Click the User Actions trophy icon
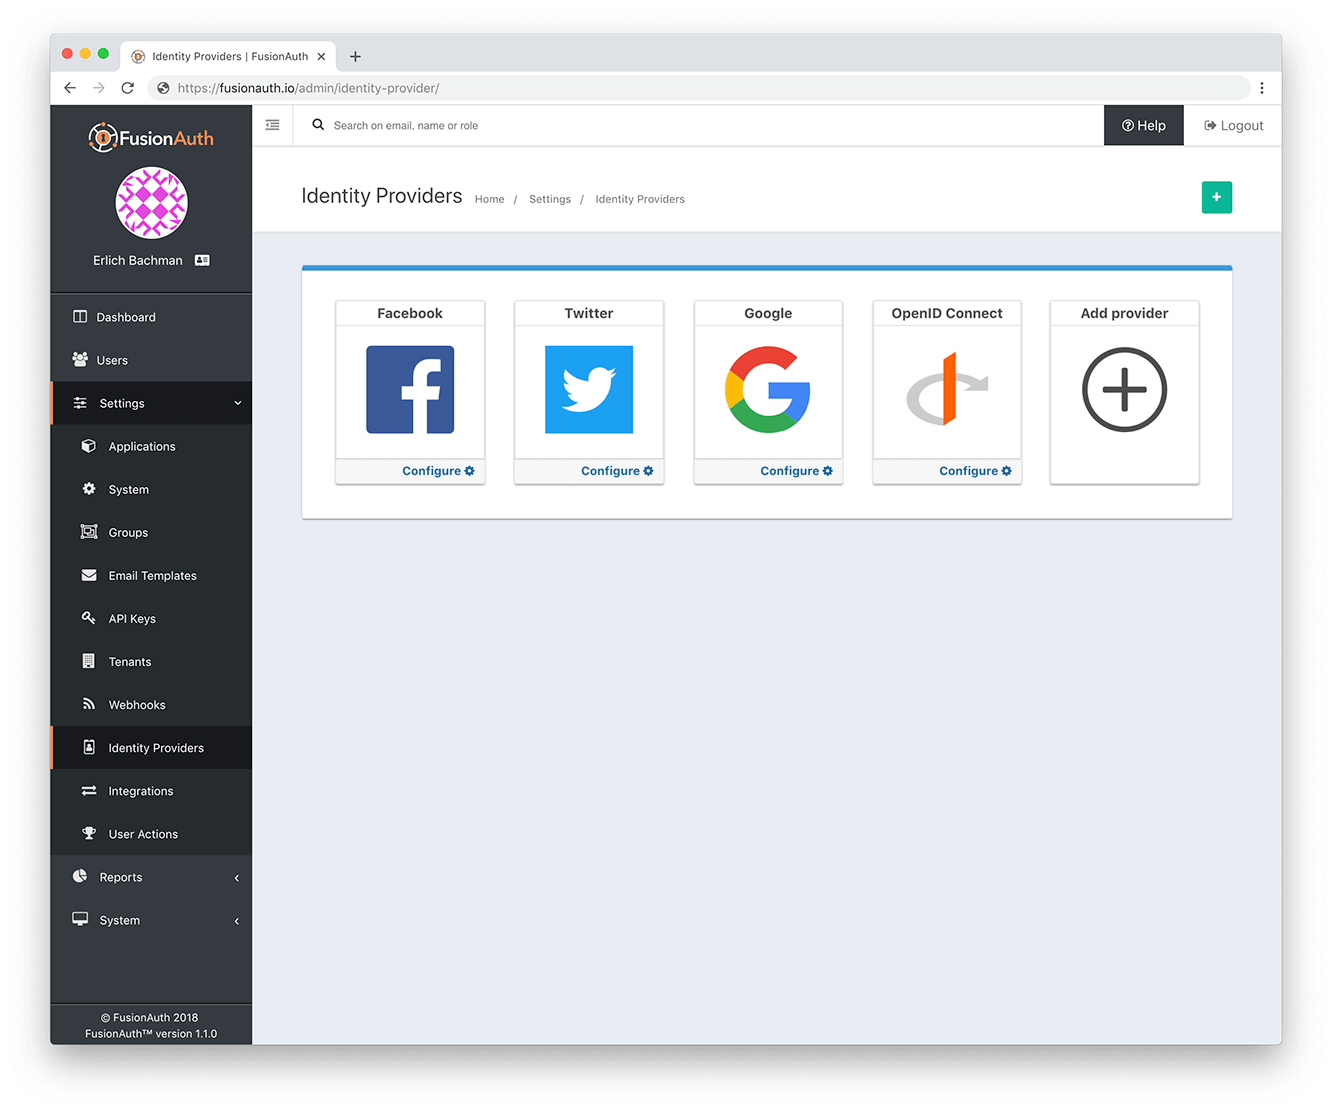 (x=89, y=833)
